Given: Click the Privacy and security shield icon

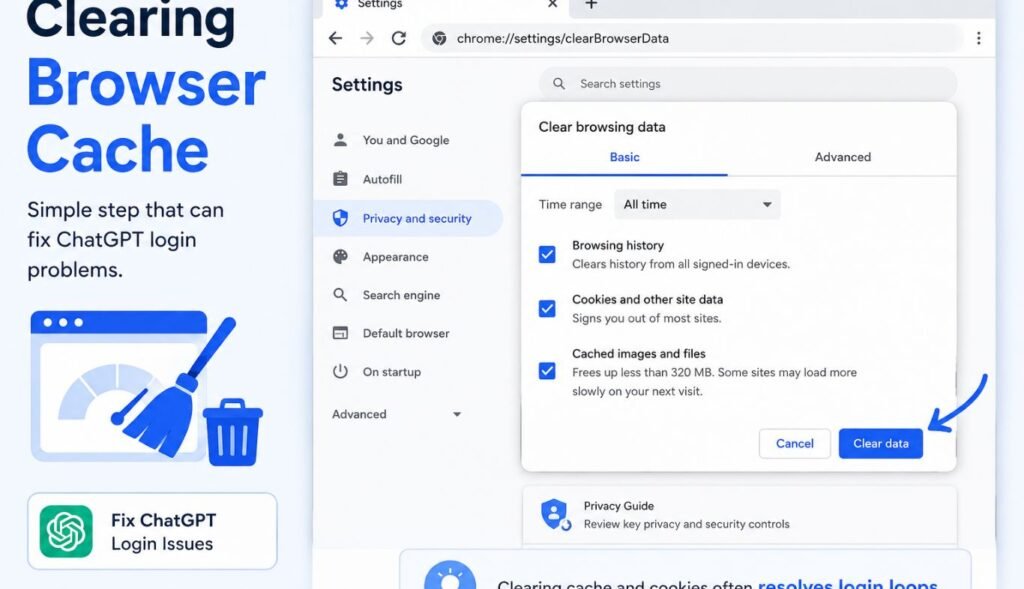Looking at the screenshot, I should (x=340, y=218).
